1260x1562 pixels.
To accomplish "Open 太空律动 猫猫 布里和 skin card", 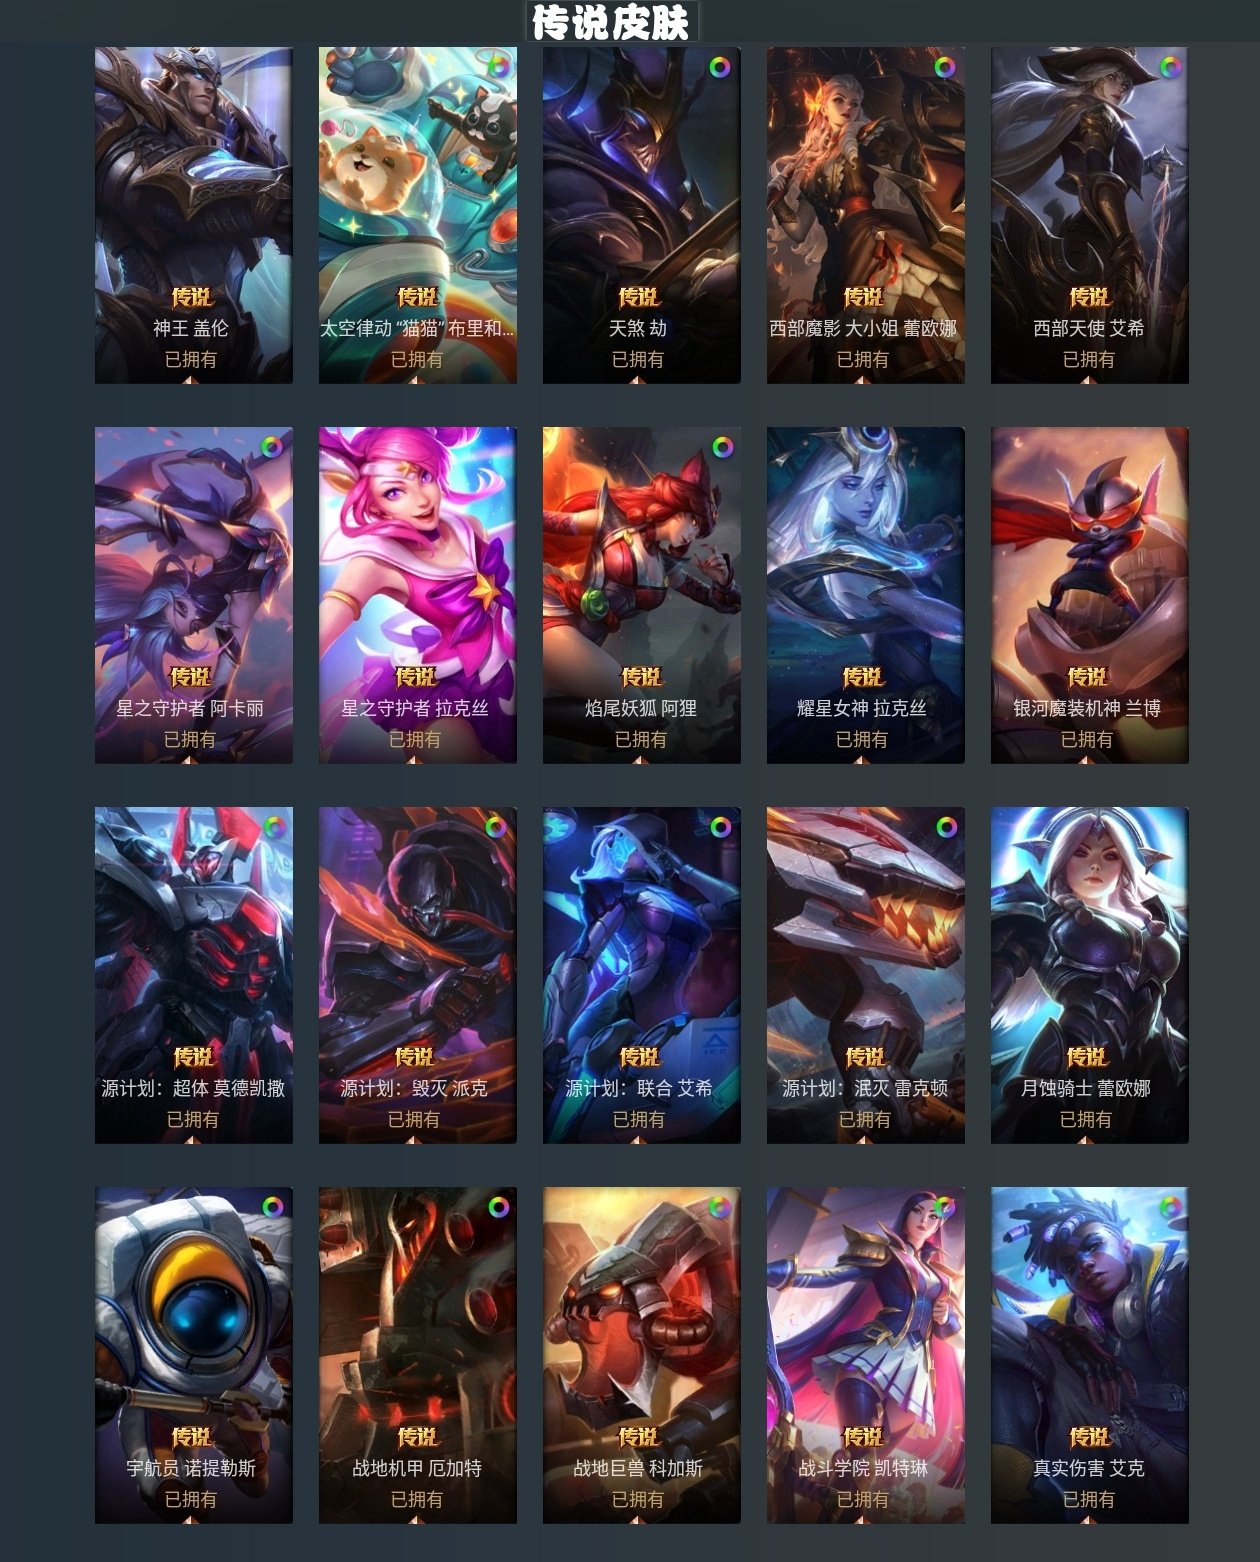I will click(418, 215).
